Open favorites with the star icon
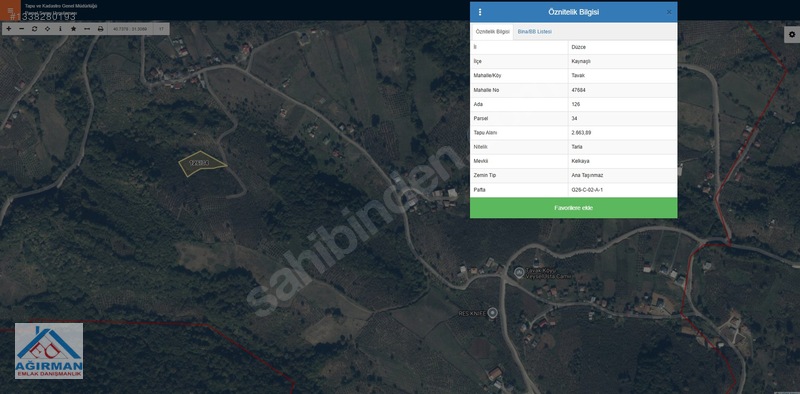The width and height of the screenshot is (800, 394). pos(73,29)
